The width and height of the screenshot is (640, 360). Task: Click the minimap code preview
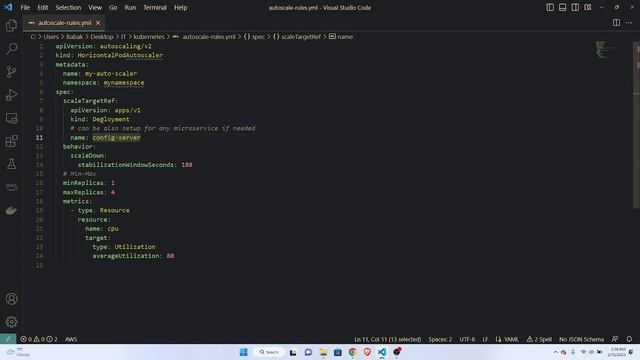coord(604,50)
